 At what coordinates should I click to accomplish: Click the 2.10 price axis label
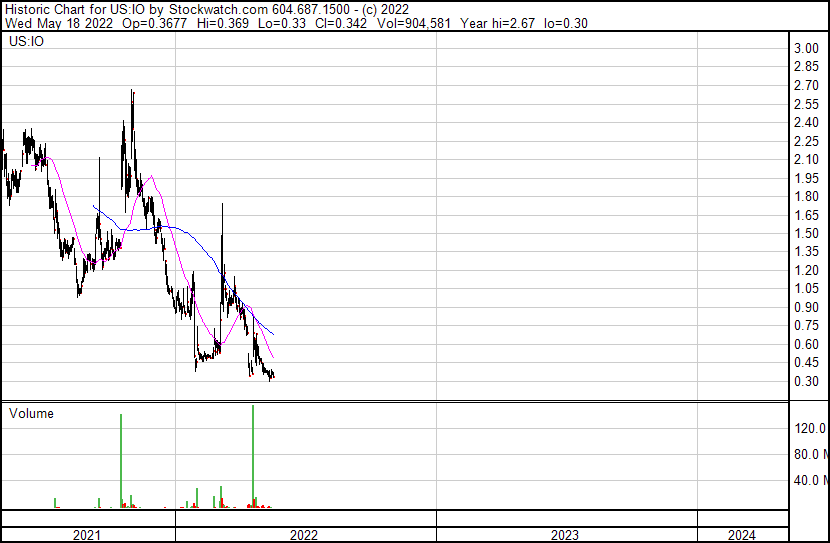(x=807, y=159)
